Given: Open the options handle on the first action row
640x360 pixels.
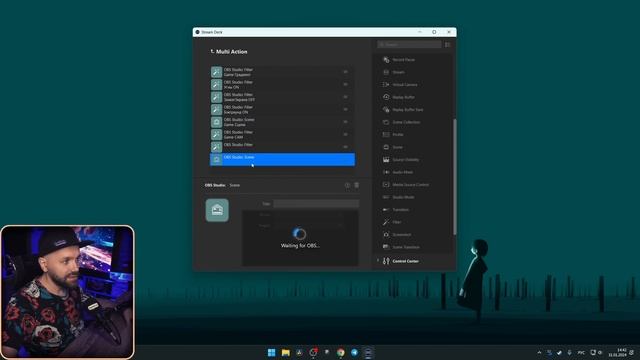Looking at the screenshot, I should (x=345, y=72).
